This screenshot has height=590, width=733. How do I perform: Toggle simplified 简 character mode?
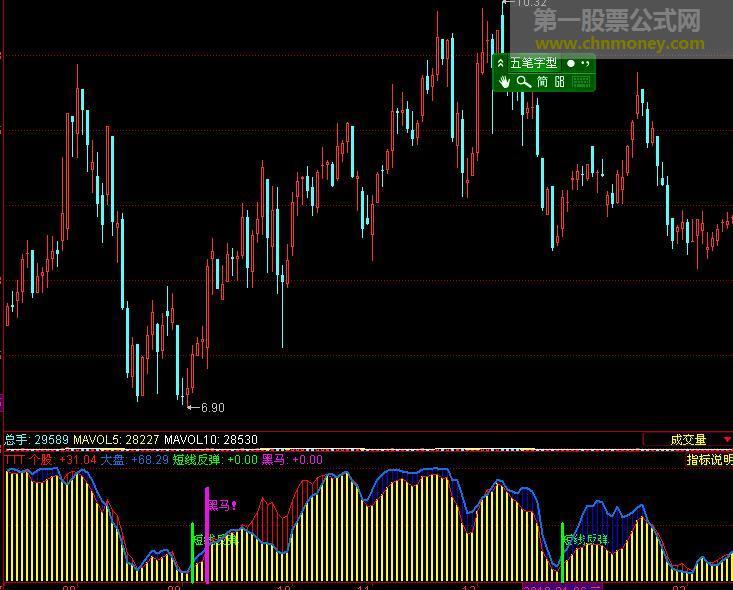point(542,82)
